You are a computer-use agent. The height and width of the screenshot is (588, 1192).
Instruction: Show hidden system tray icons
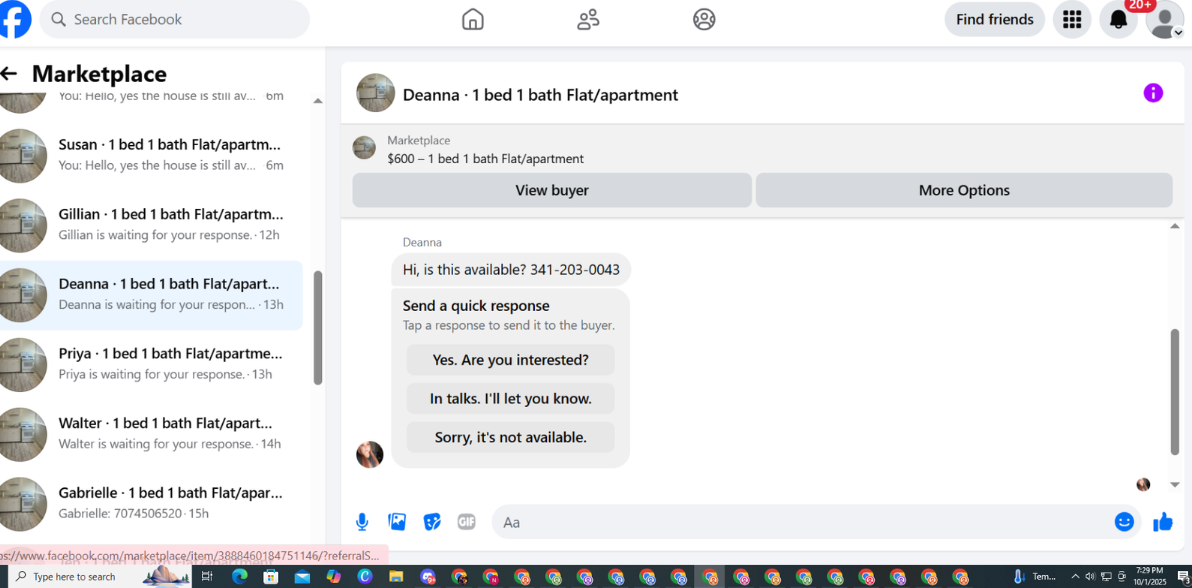point(1076,577)
